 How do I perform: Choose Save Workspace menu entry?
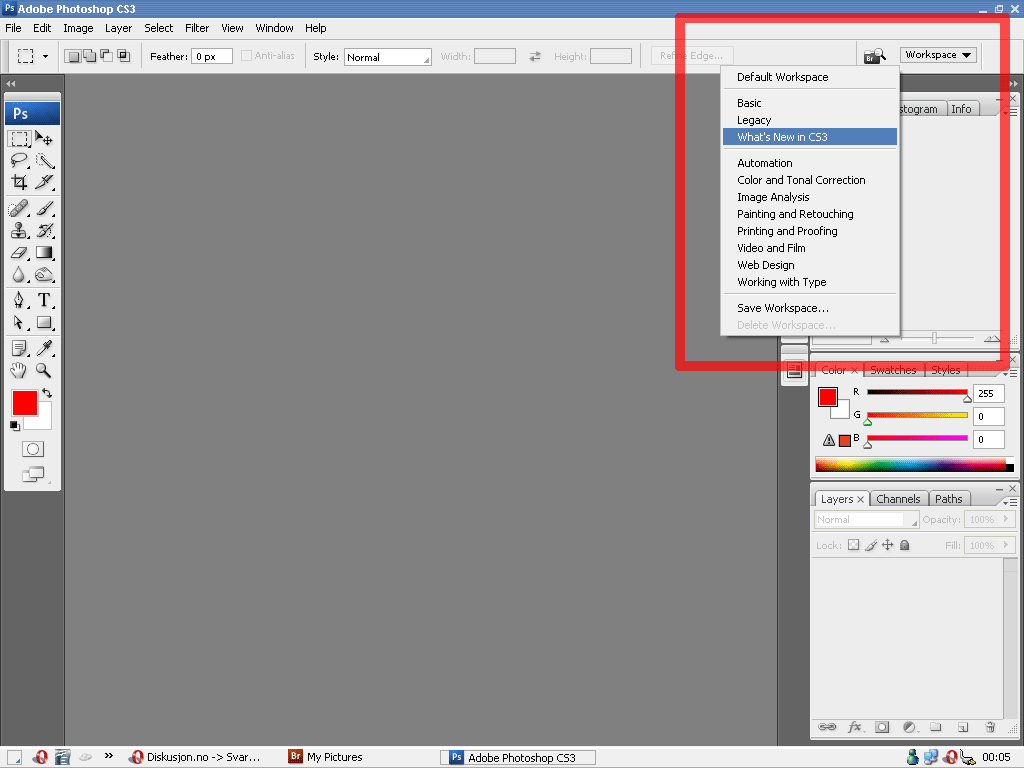(810, 308)
